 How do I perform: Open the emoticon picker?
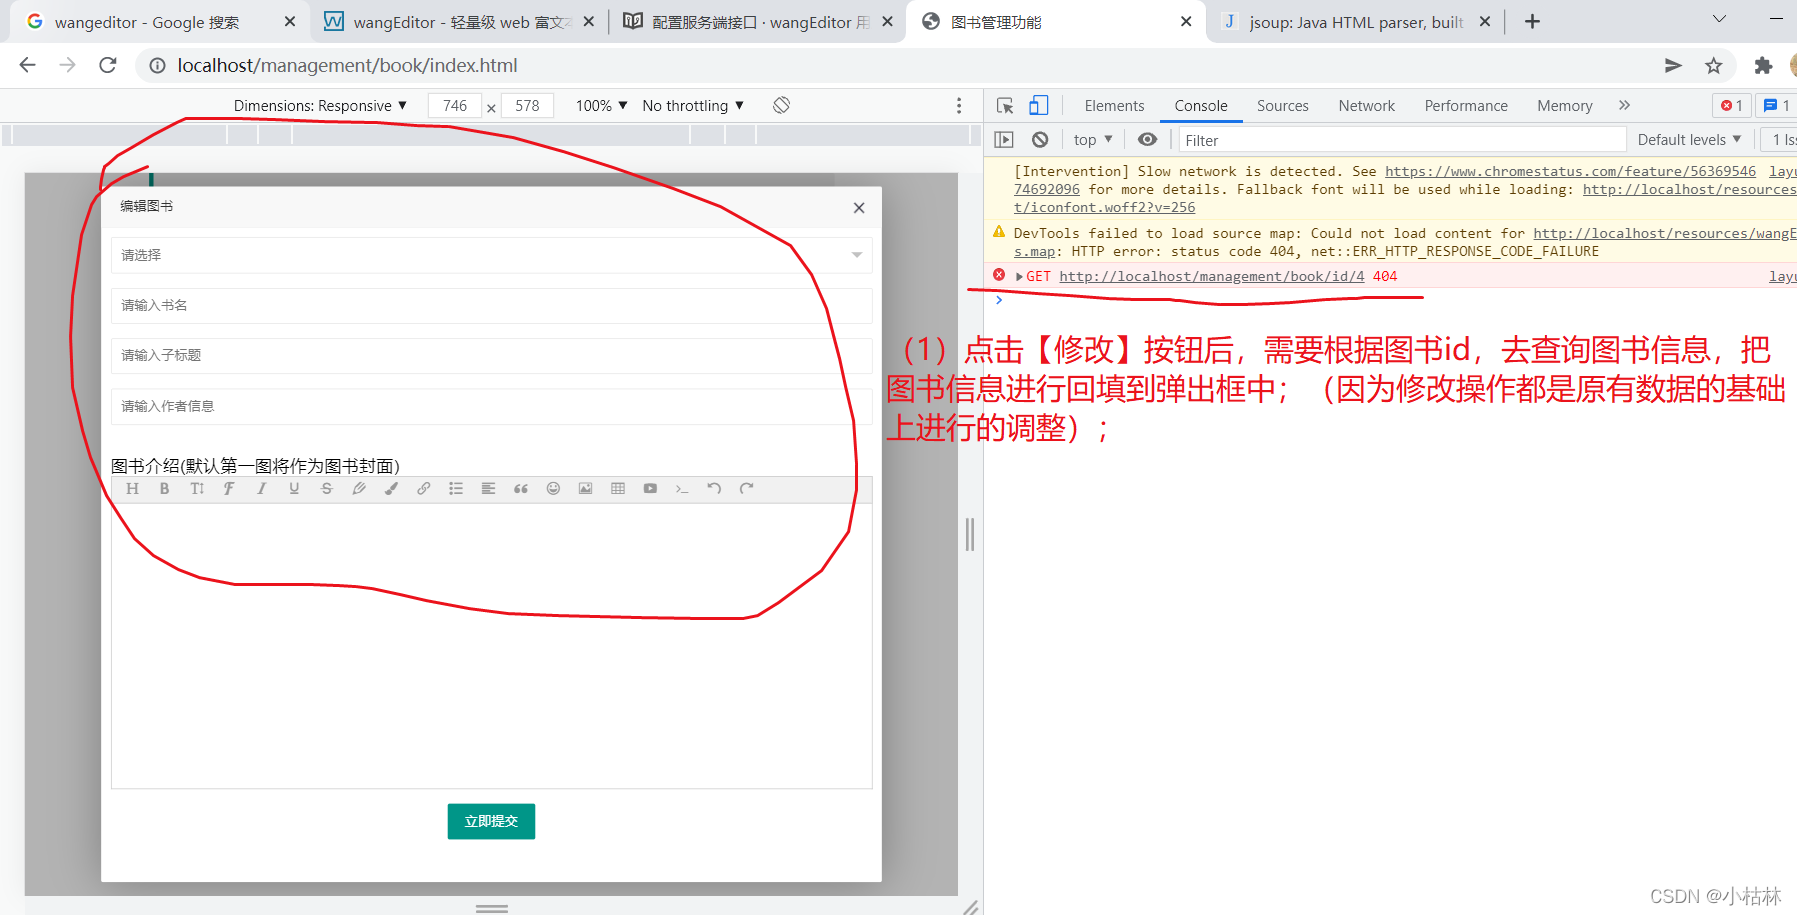point(553,489)
